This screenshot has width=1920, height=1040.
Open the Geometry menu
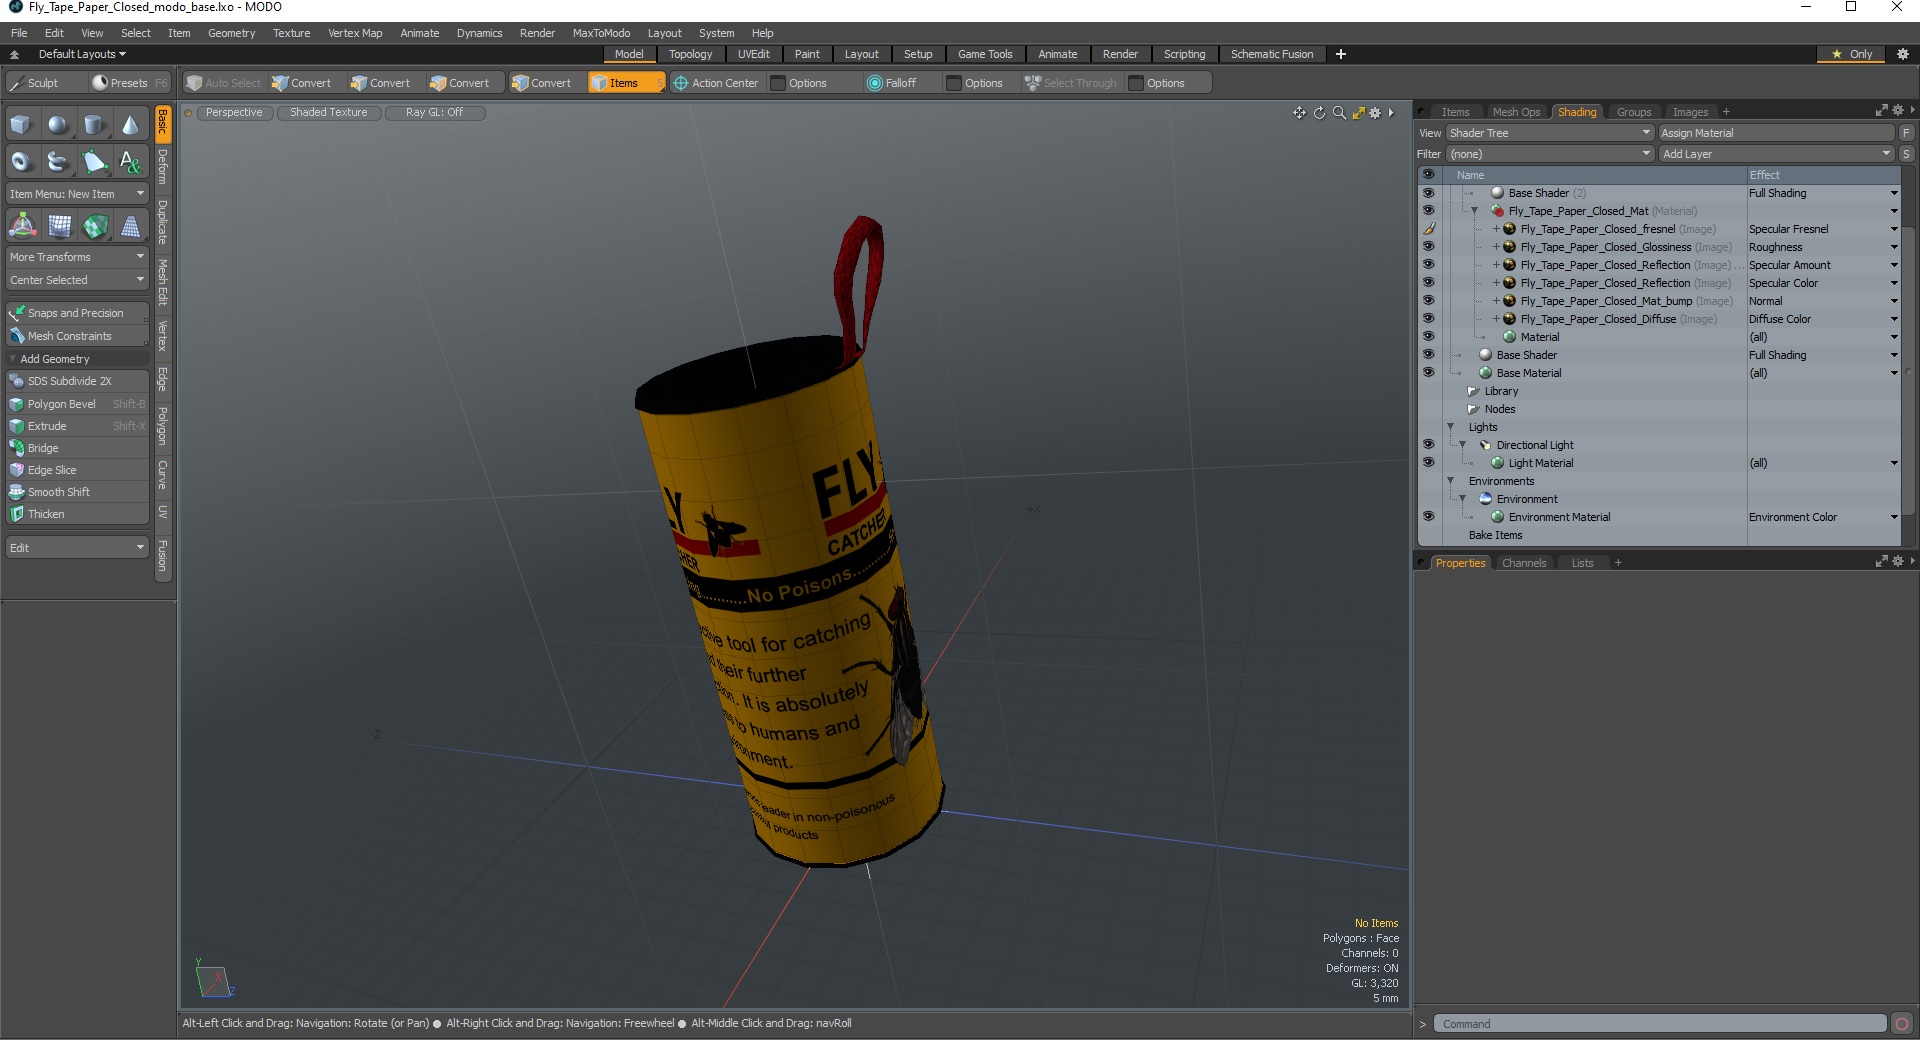(231, 33)
